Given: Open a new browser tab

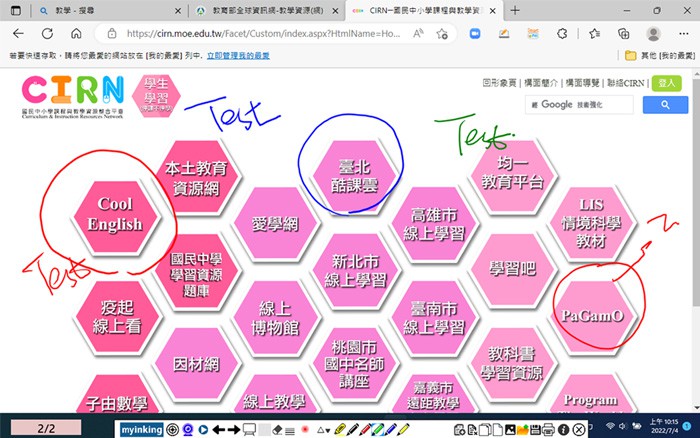Looking at the screenshot, I should [x=515, y=10].
